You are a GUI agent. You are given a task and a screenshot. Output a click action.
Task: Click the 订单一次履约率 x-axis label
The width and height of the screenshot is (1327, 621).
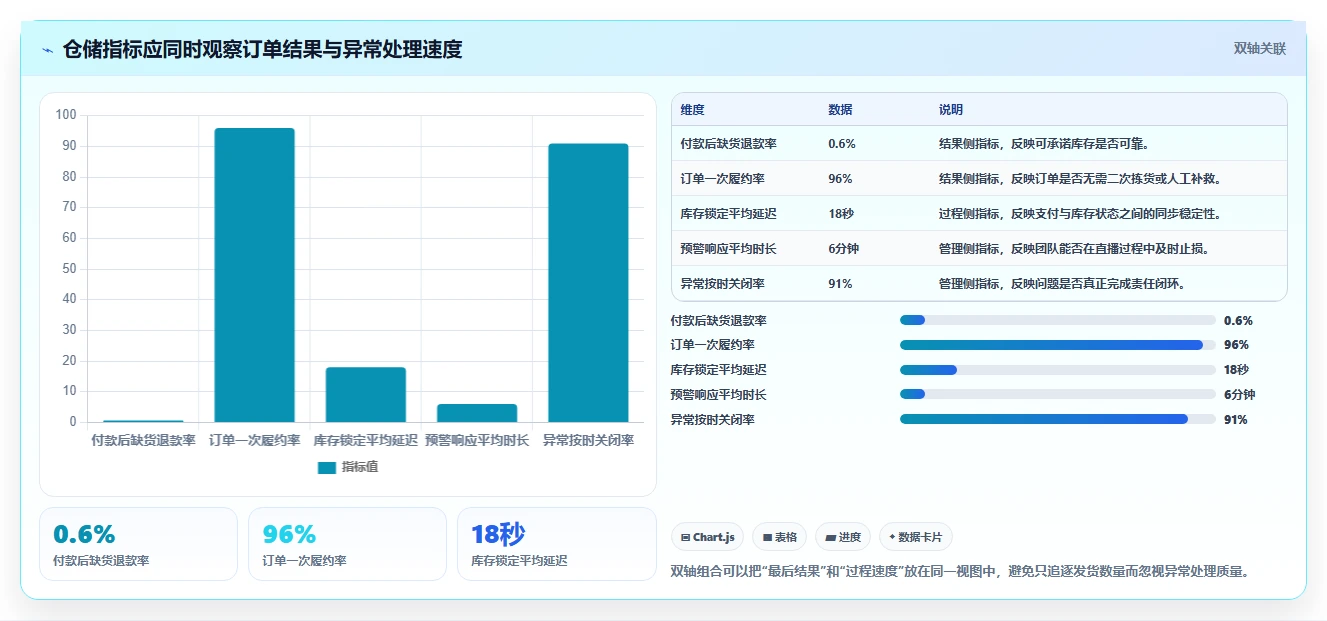(254, 440)
